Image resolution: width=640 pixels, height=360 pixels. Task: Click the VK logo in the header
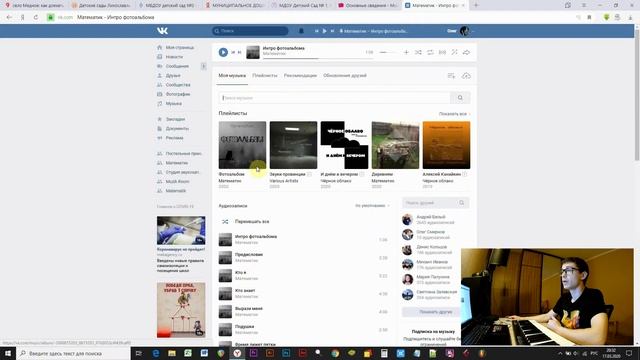(162, 31)
